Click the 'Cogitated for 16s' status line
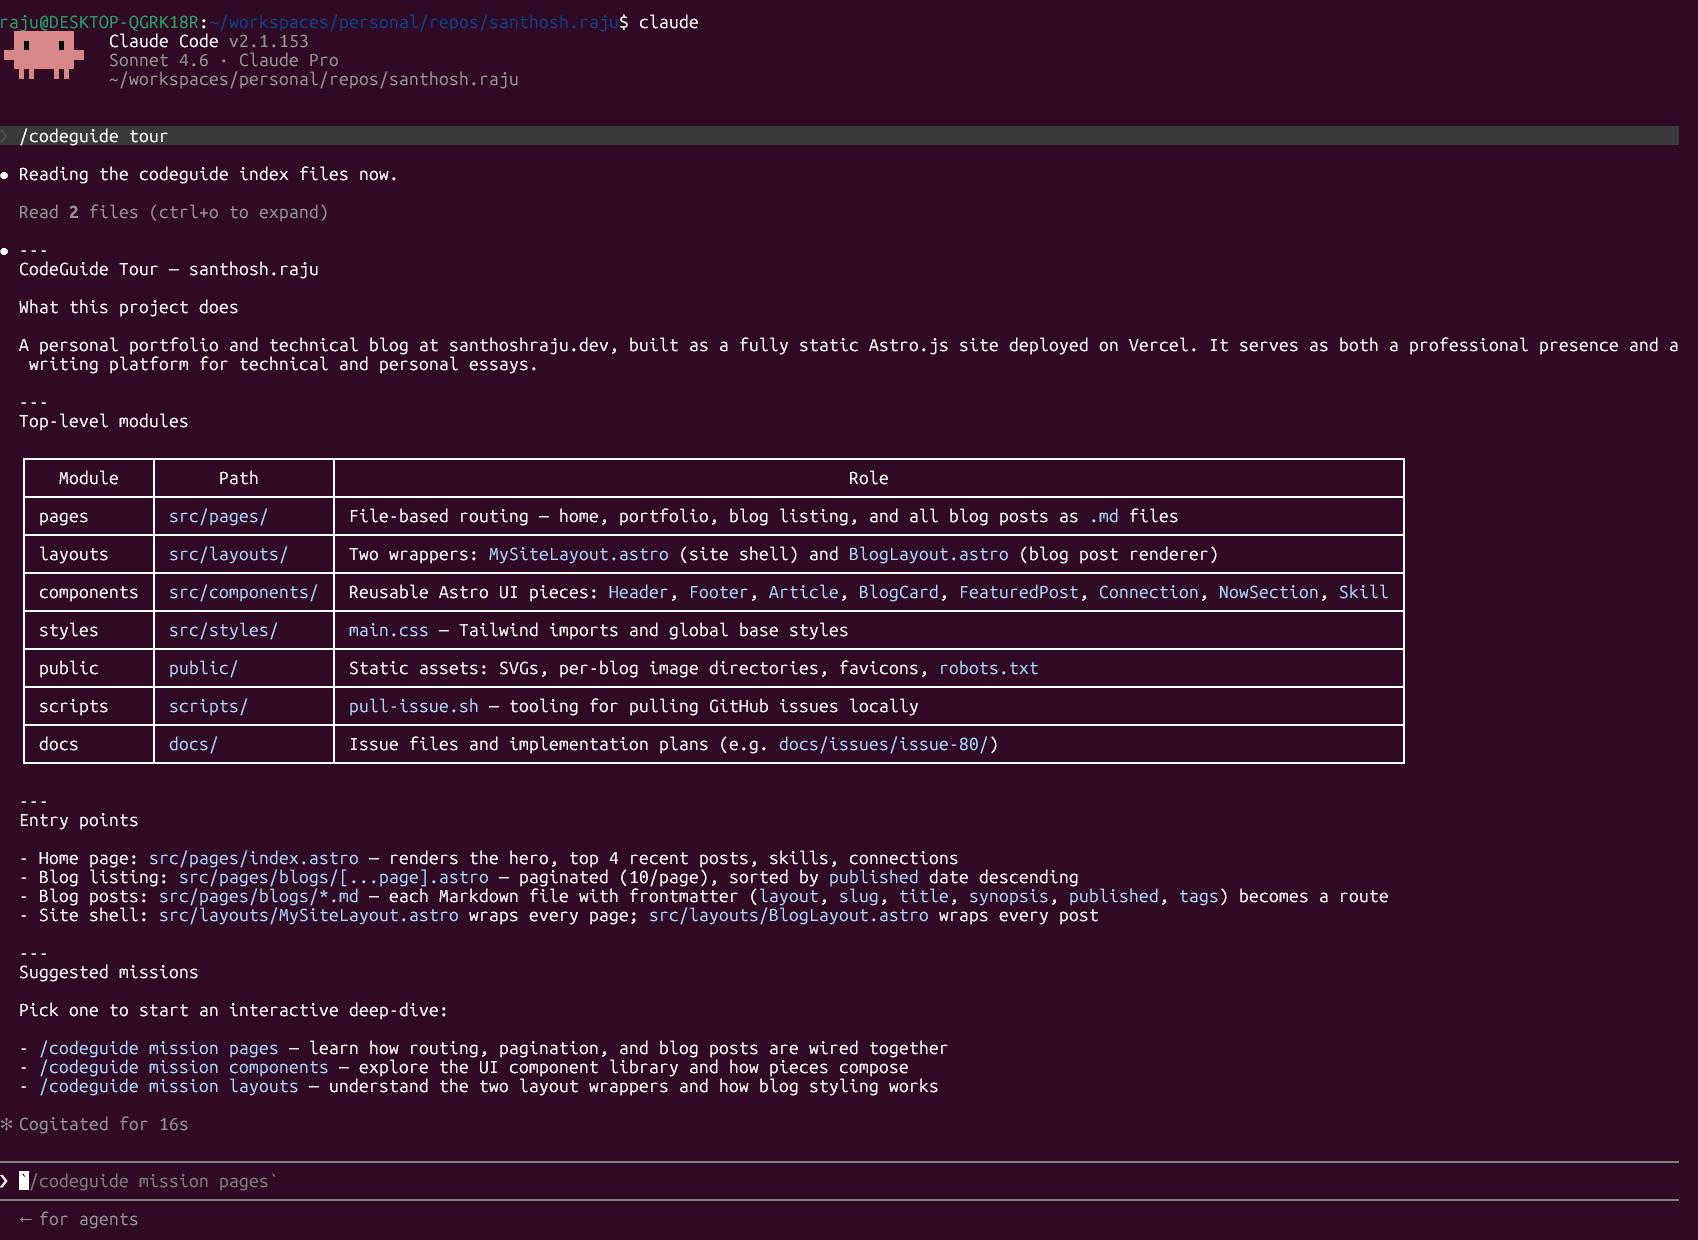The image size is (1698, 1240). 95,1124
